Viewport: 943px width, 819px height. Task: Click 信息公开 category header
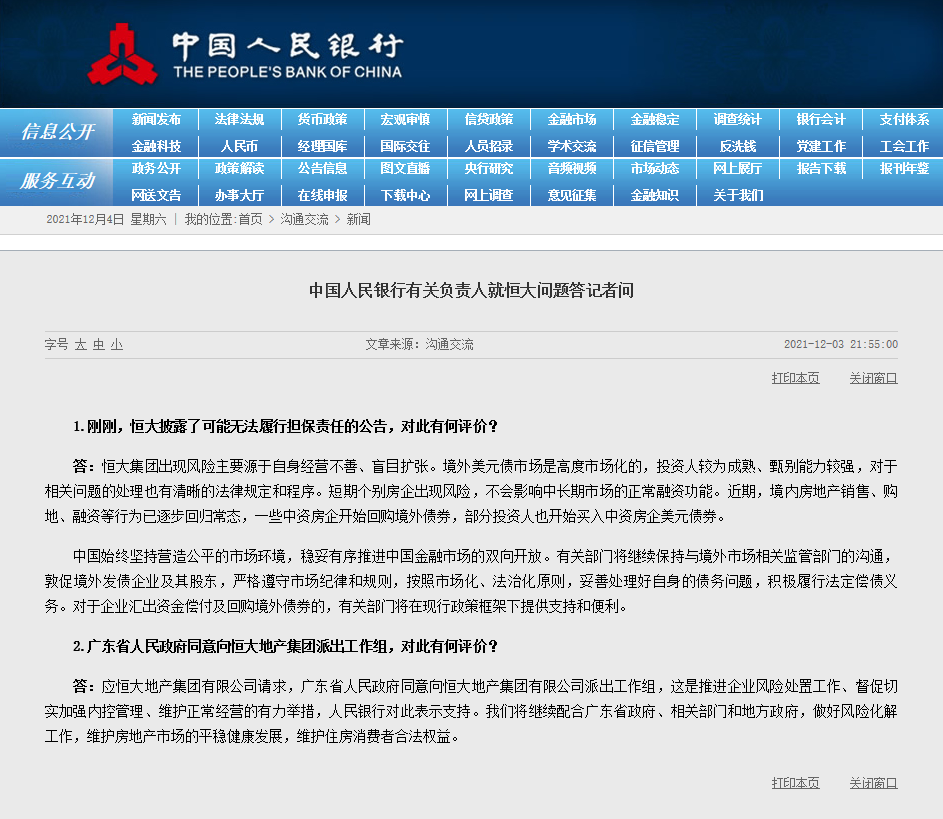pyautogui.click(x=58, y=132)
